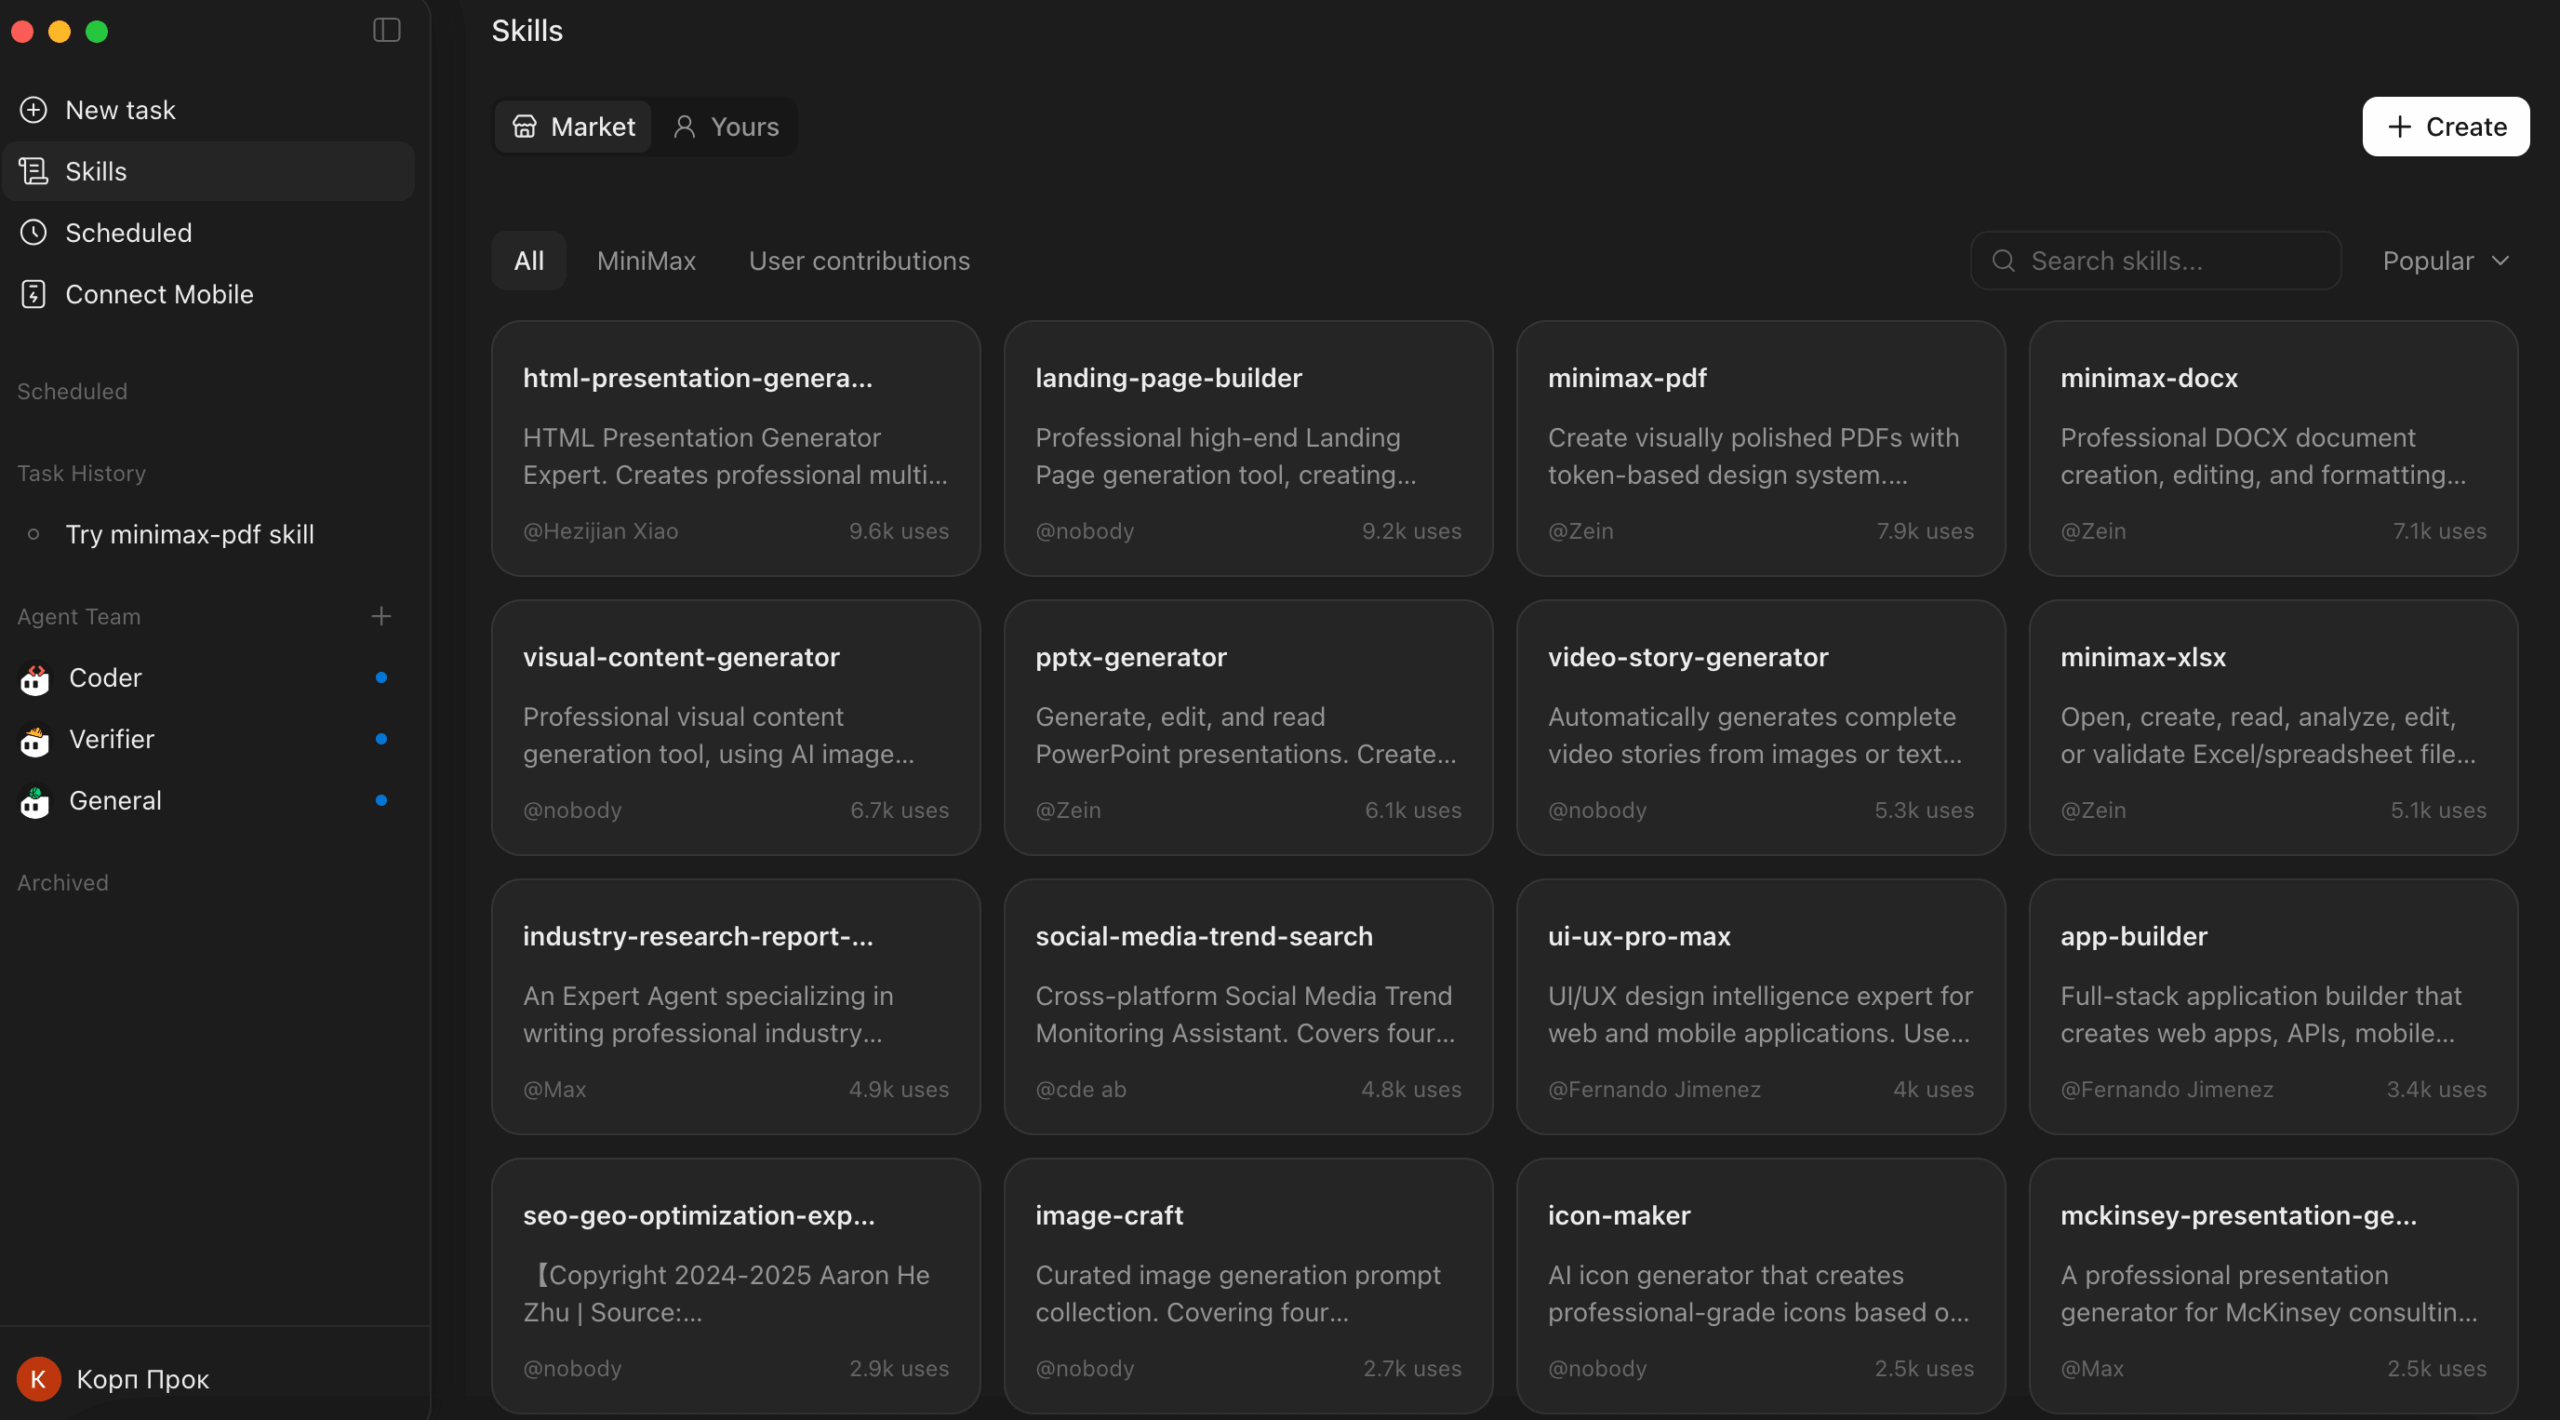Open the Scheduled sidebar item
This screenshot has width=2560, height=1420.
pos(209,232)
